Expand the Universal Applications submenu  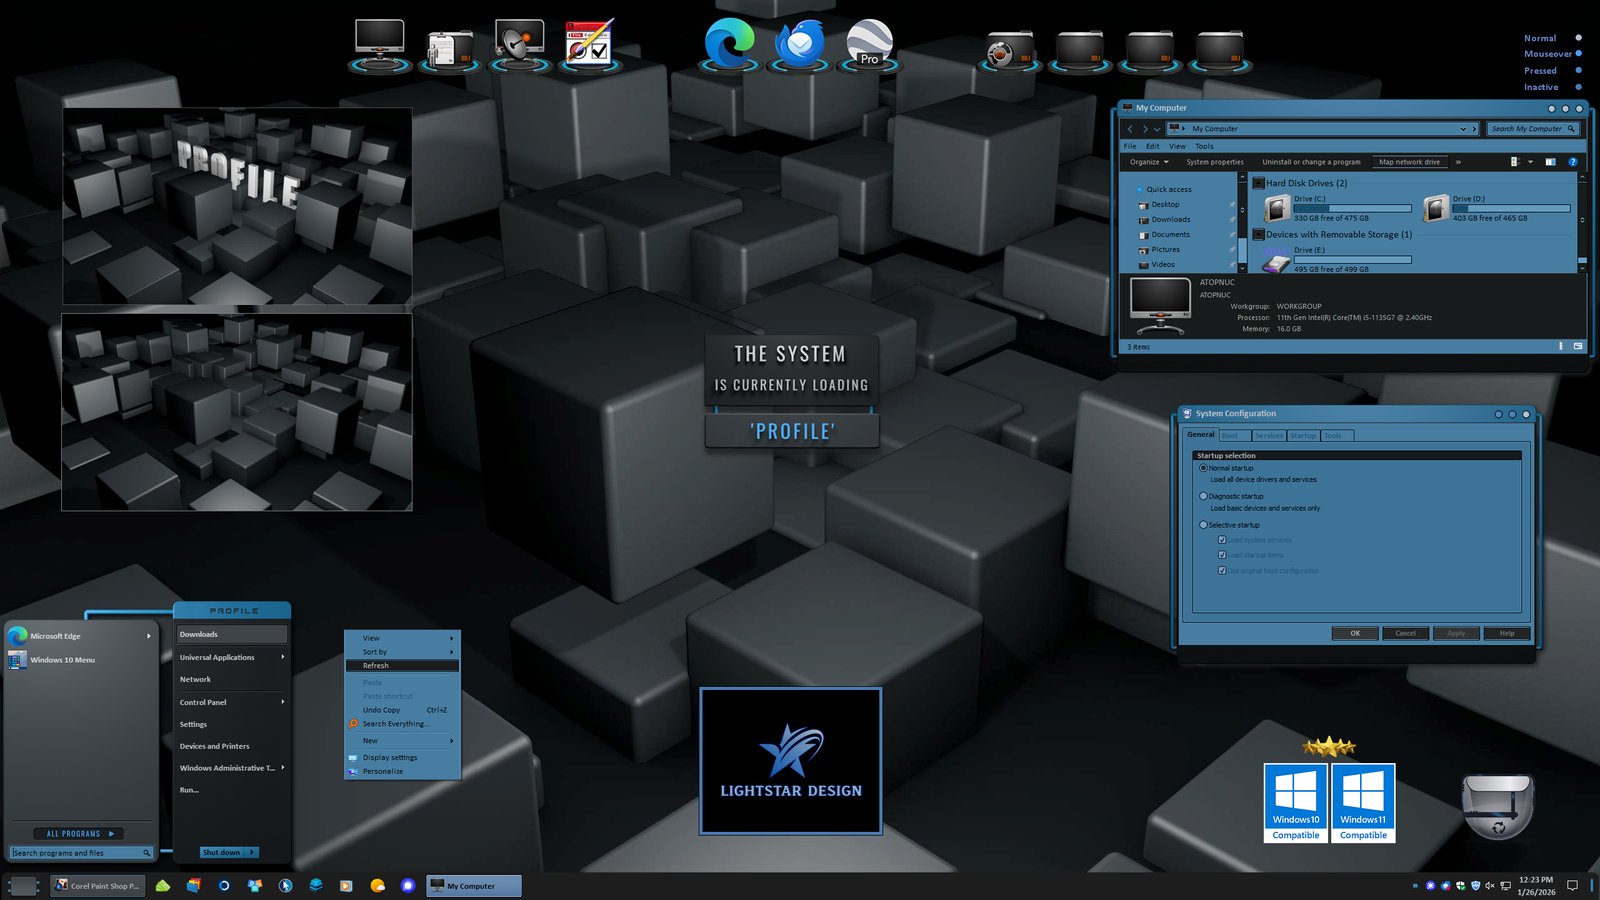(x=231, y=657)
